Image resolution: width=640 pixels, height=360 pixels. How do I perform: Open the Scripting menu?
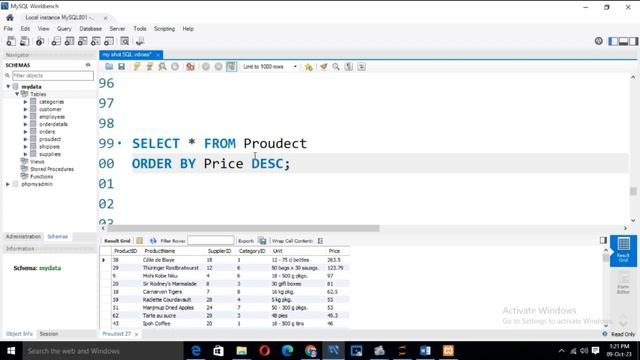click(164, 29)
